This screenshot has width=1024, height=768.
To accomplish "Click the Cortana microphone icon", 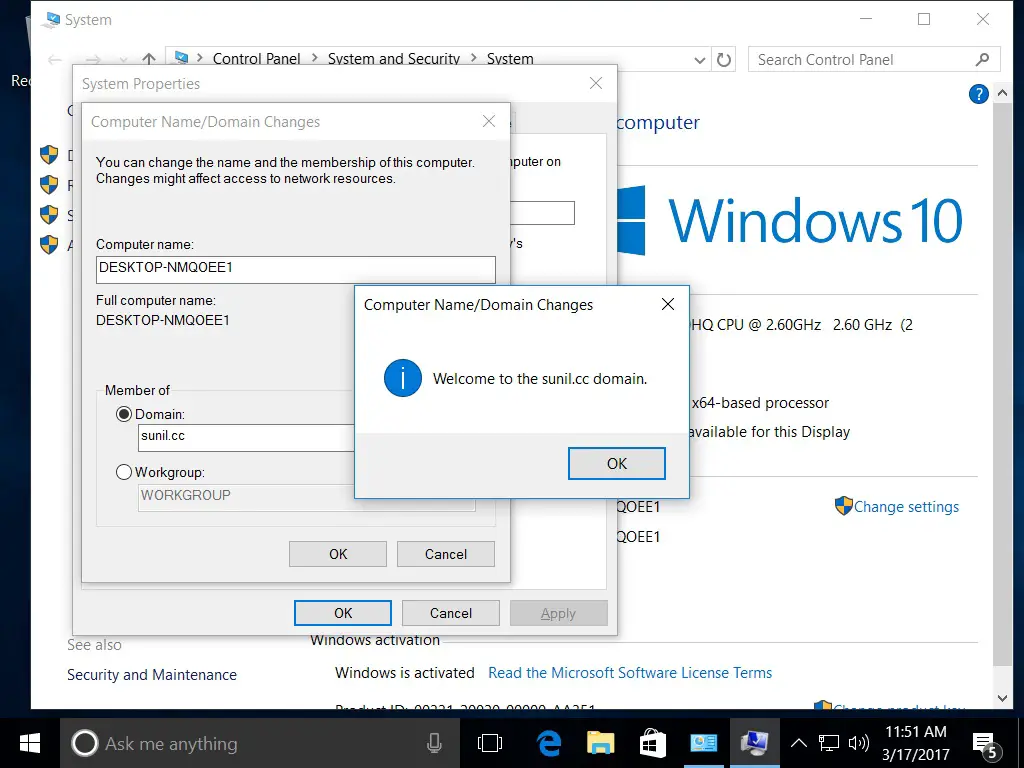I will pyautogui.click(x=435, y=743).
